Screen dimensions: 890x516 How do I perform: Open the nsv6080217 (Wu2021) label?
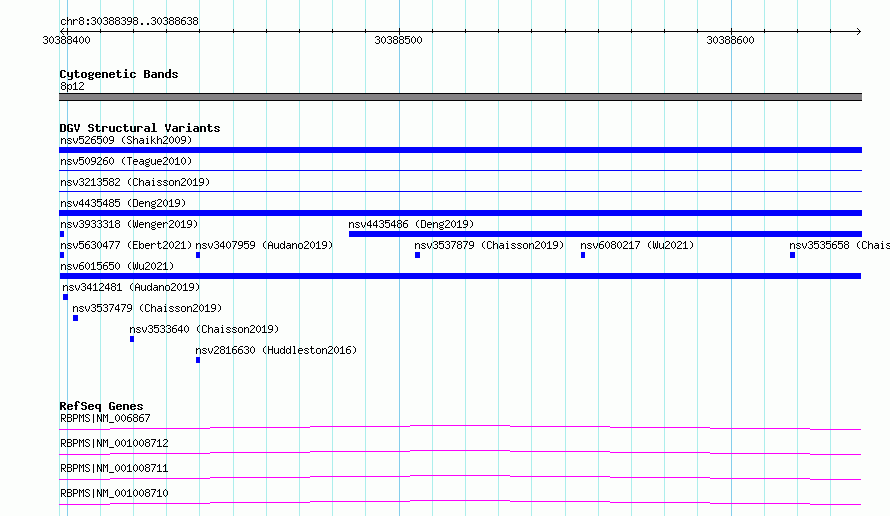[637, 245]
